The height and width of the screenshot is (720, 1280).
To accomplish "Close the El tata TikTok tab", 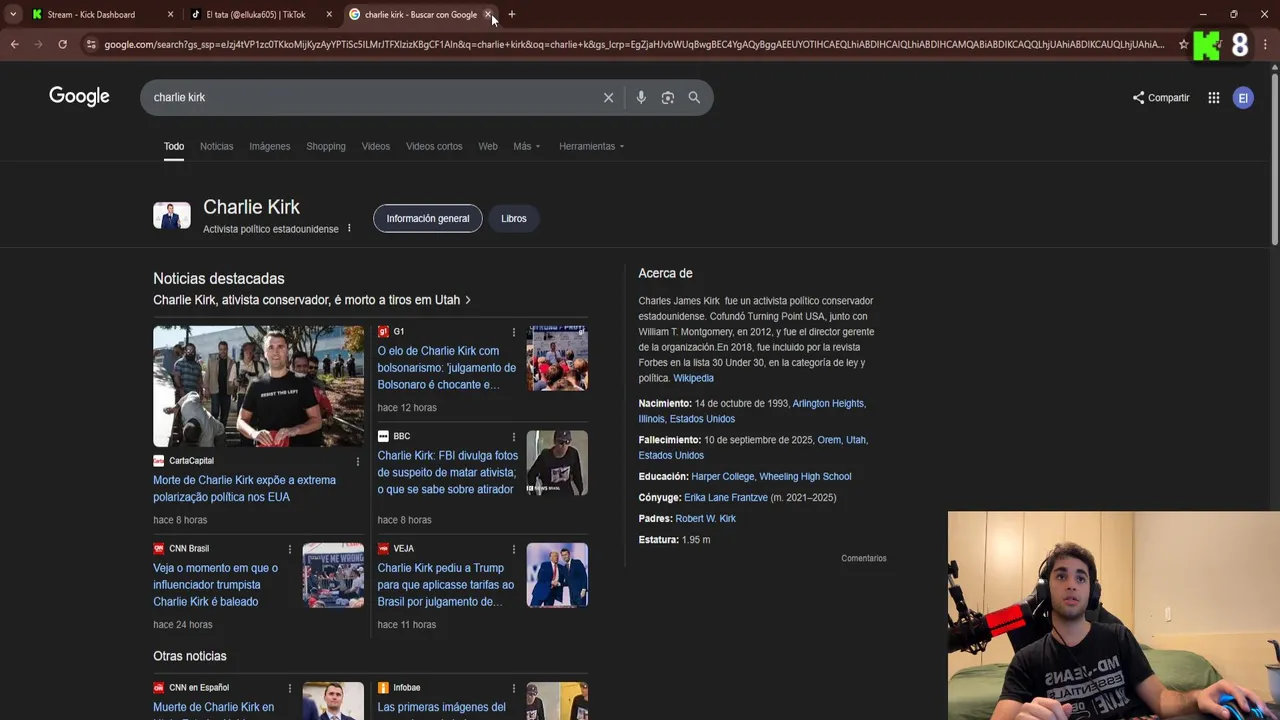I will point(329,14).
